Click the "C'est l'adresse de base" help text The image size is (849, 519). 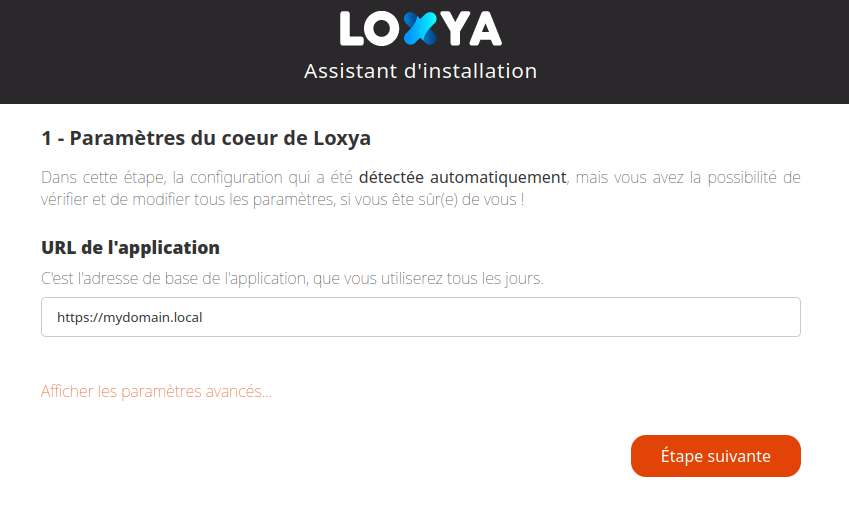click(292, 278)
